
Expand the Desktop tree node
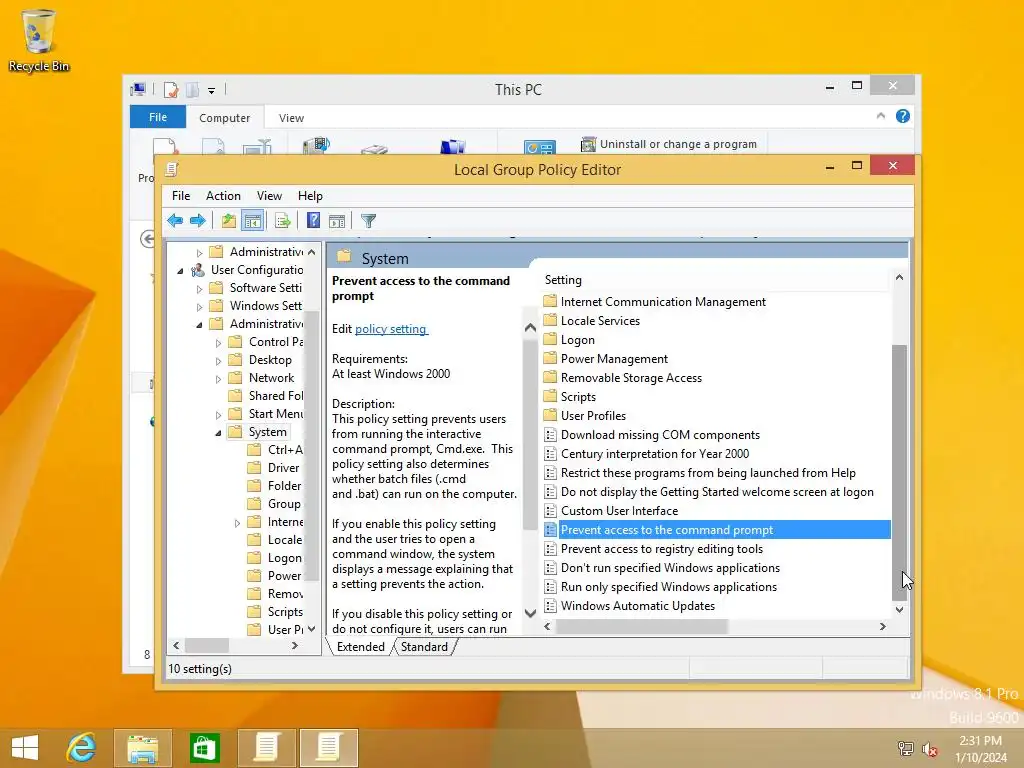click(x=219, y=360)
